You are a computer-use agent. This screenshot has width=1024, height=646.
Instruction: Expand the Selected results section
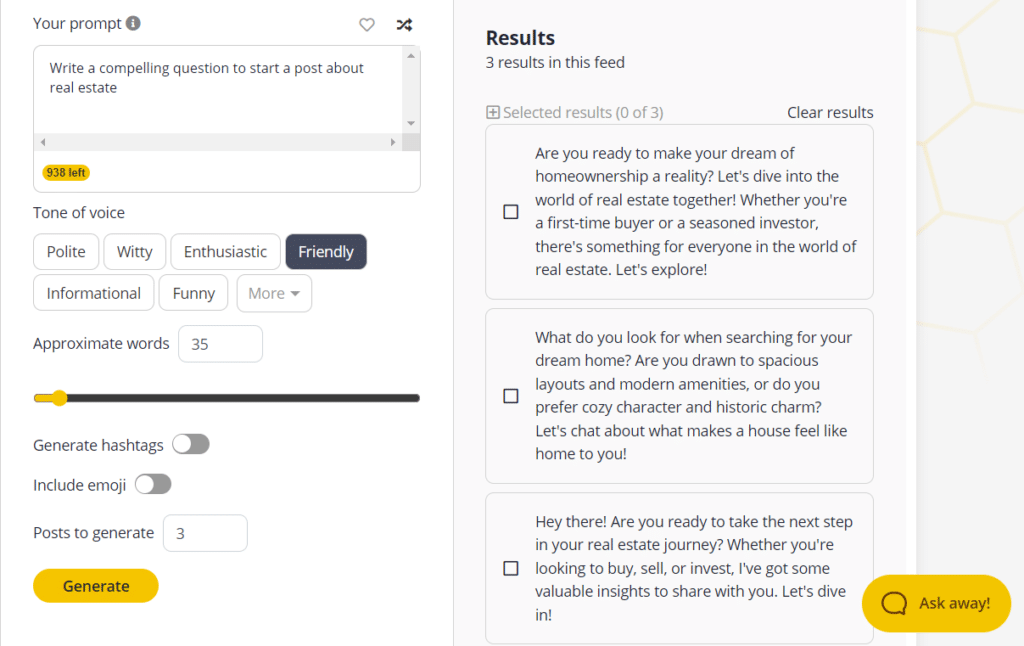(492, 112)
